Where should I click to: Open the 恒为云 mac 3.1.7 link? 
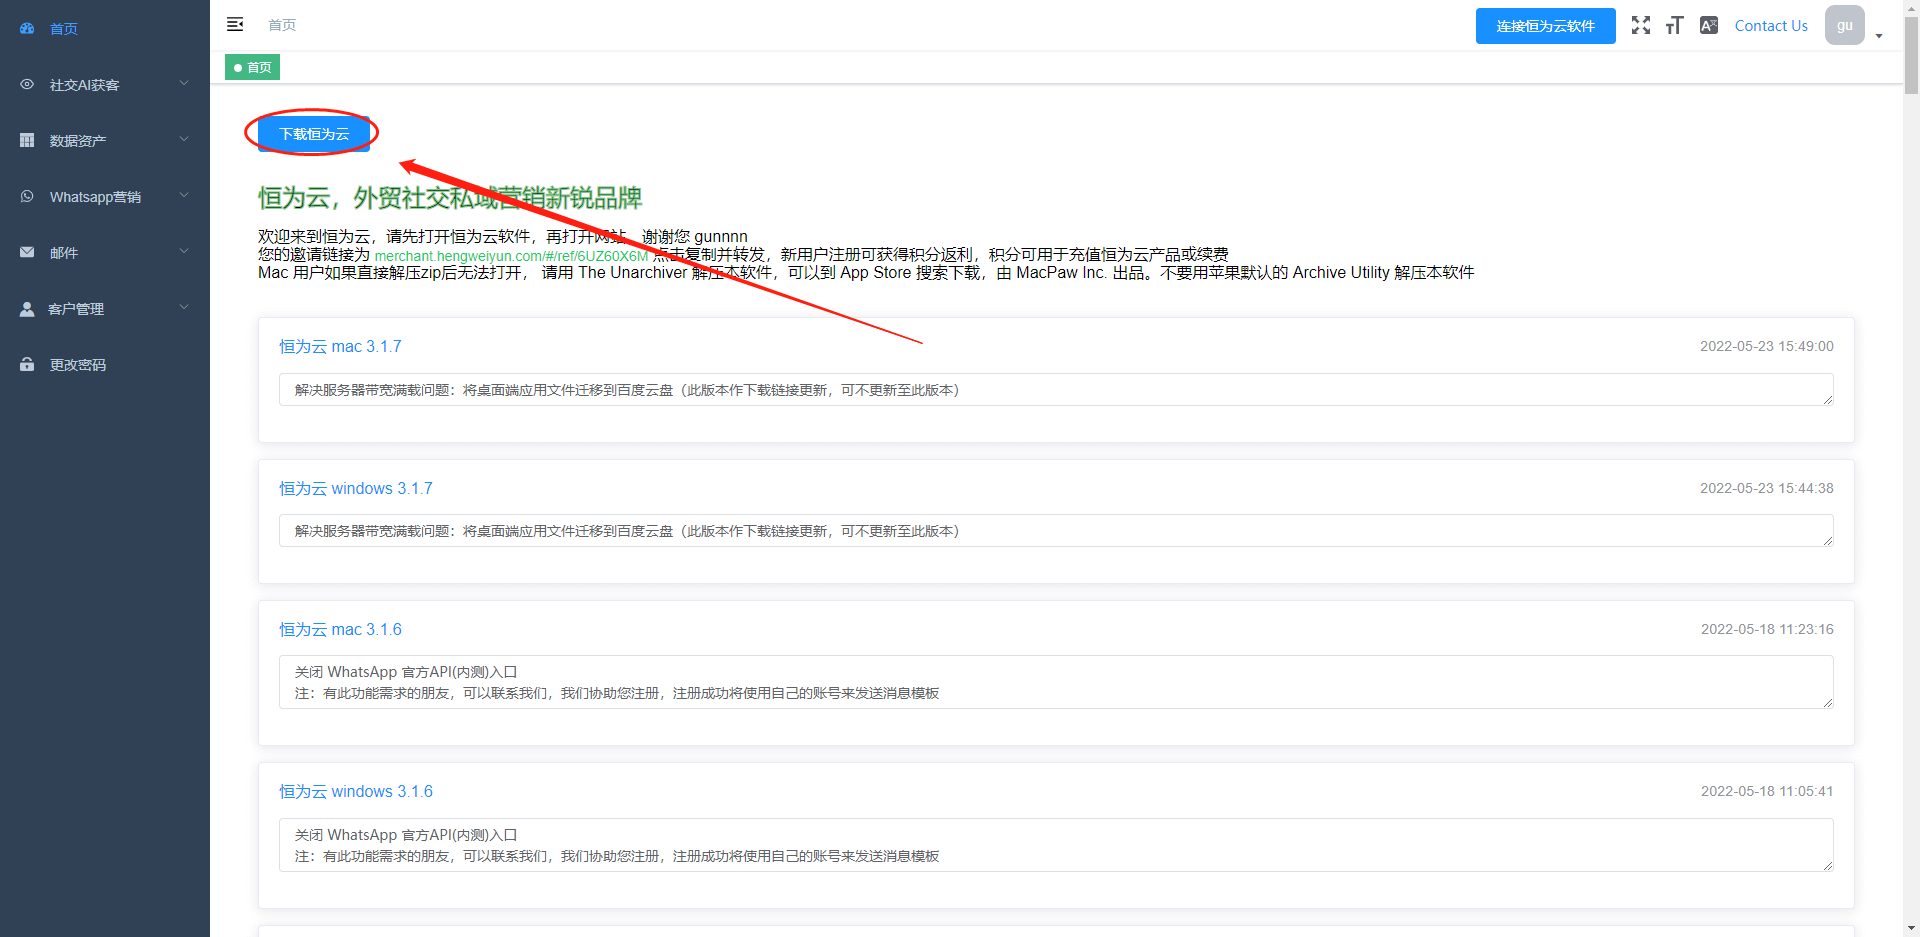pos(340,346)
